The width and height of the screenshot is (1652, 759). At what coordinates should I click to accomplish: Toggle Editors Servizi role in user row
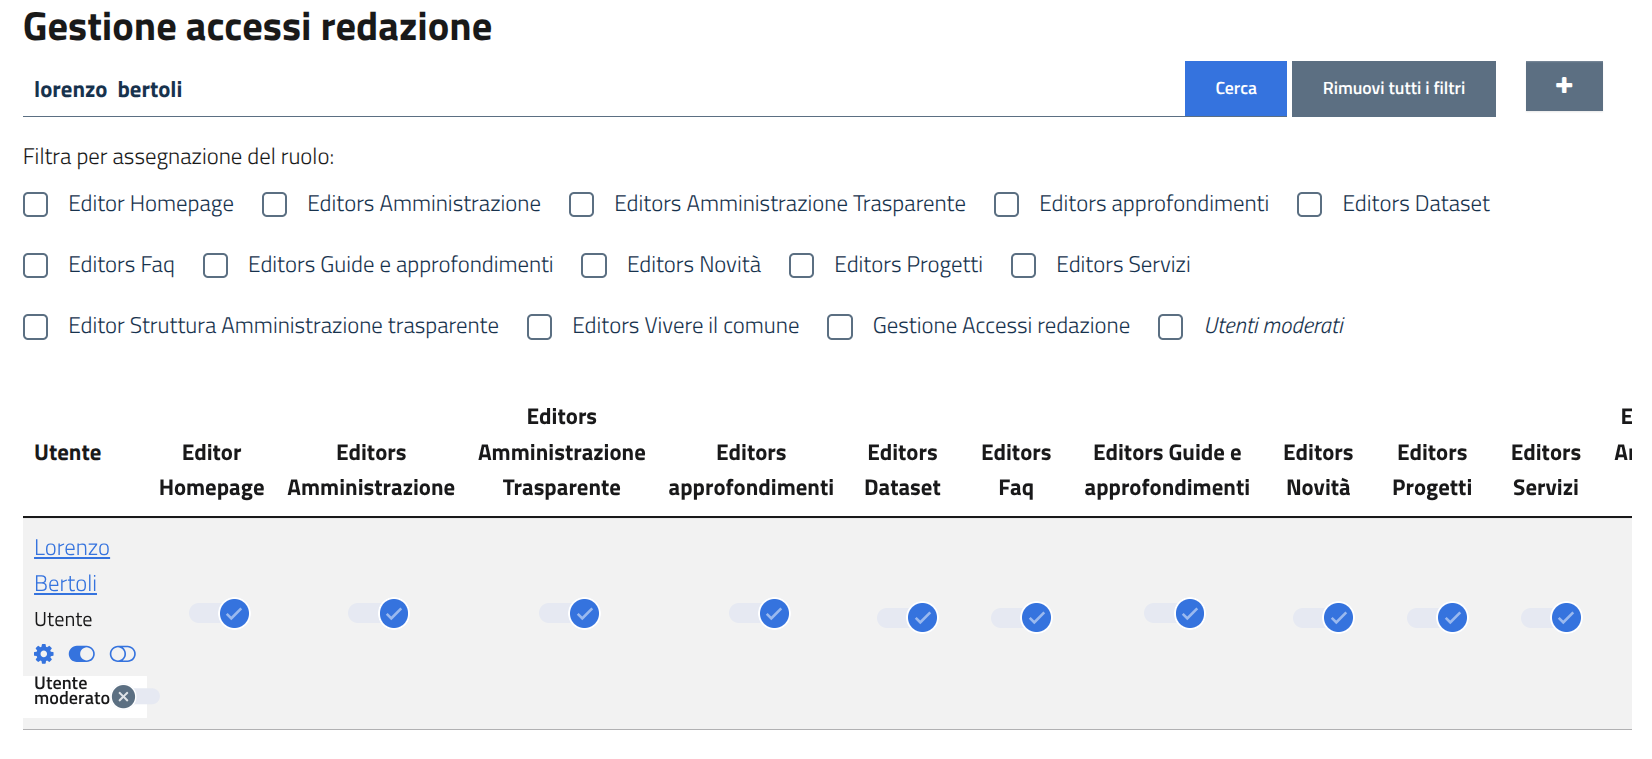[x=1552, y=618]
